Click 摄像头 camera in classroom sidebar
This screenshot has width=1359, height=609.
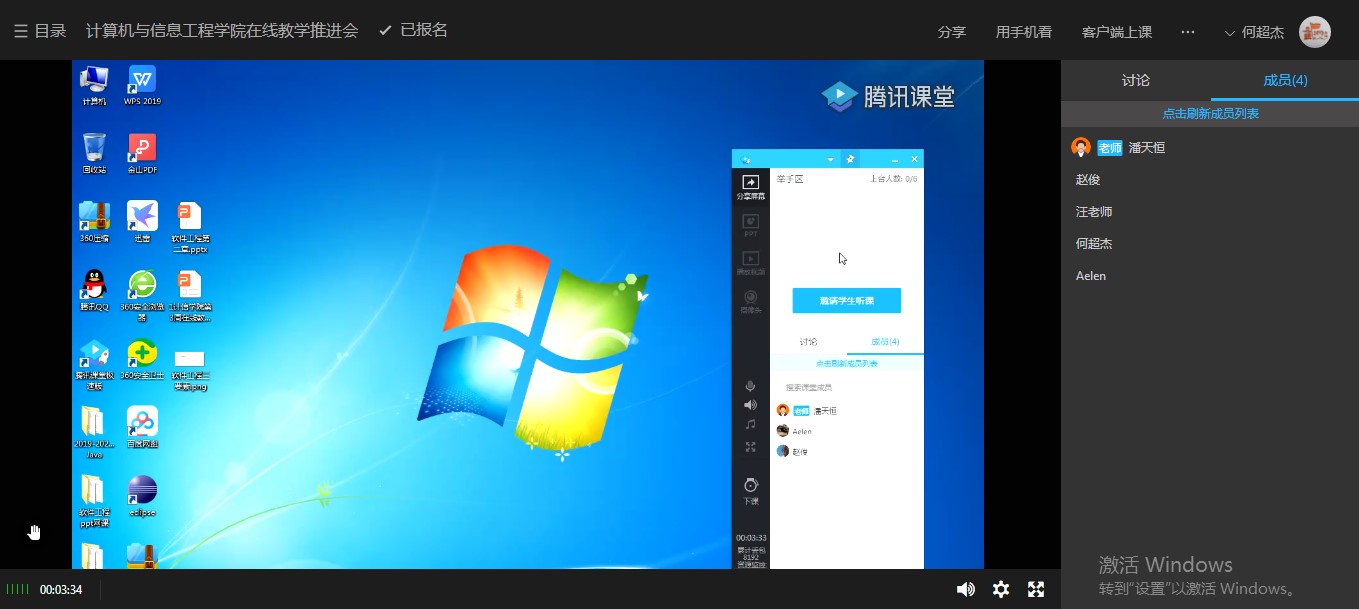click(x=750, y=302)
